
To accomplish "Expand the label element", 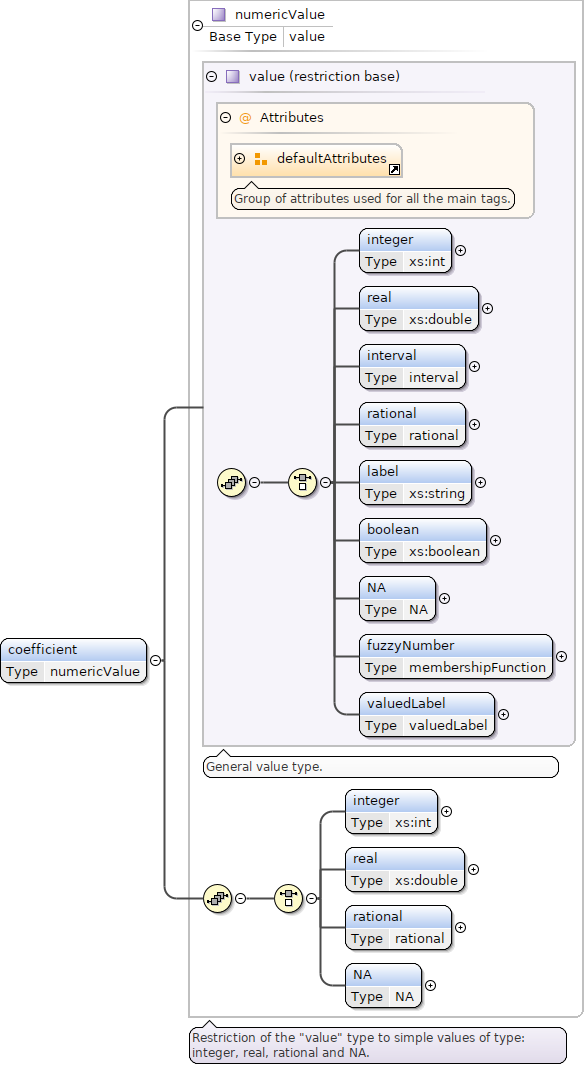I will pyautogui.click(x=480, y=482).
